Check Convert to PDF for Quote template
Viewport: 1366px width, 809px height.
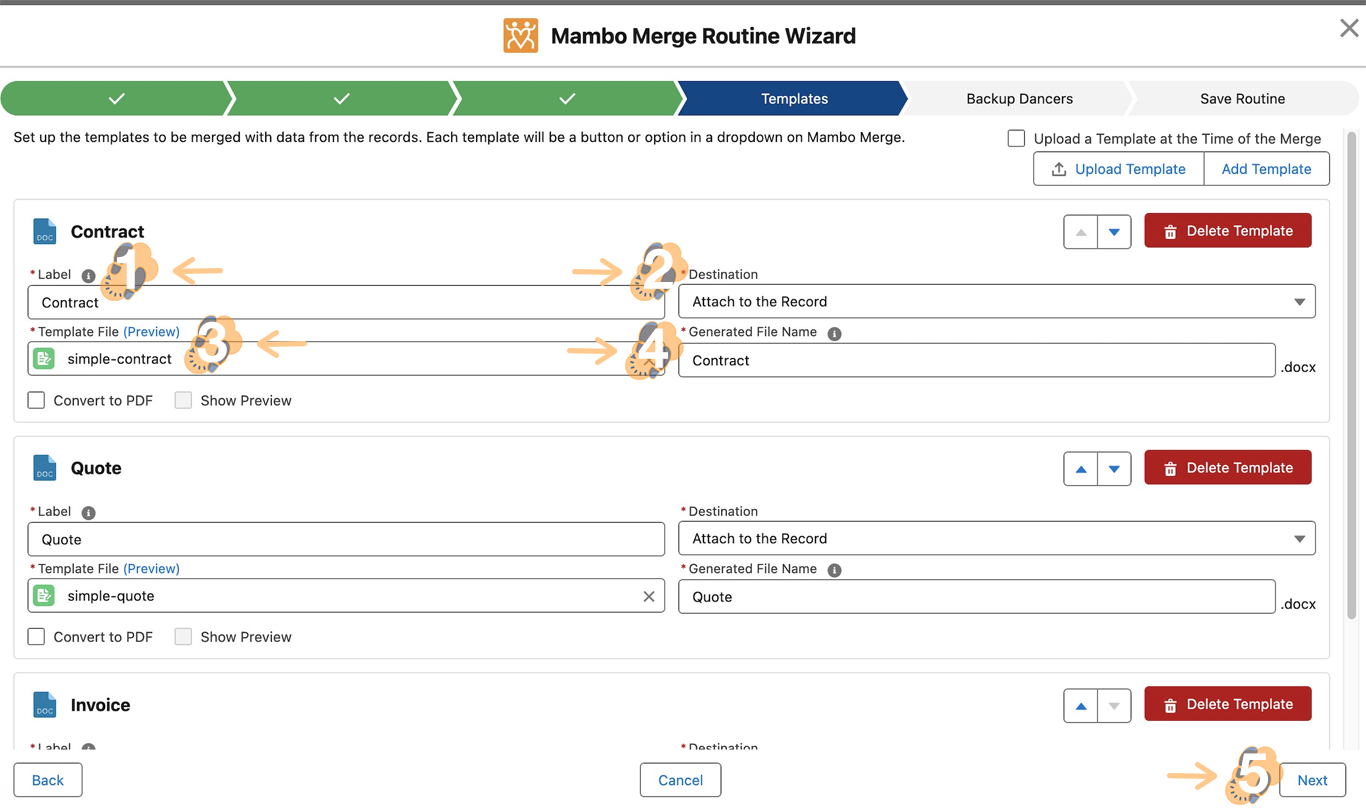(x=37, y=637)
